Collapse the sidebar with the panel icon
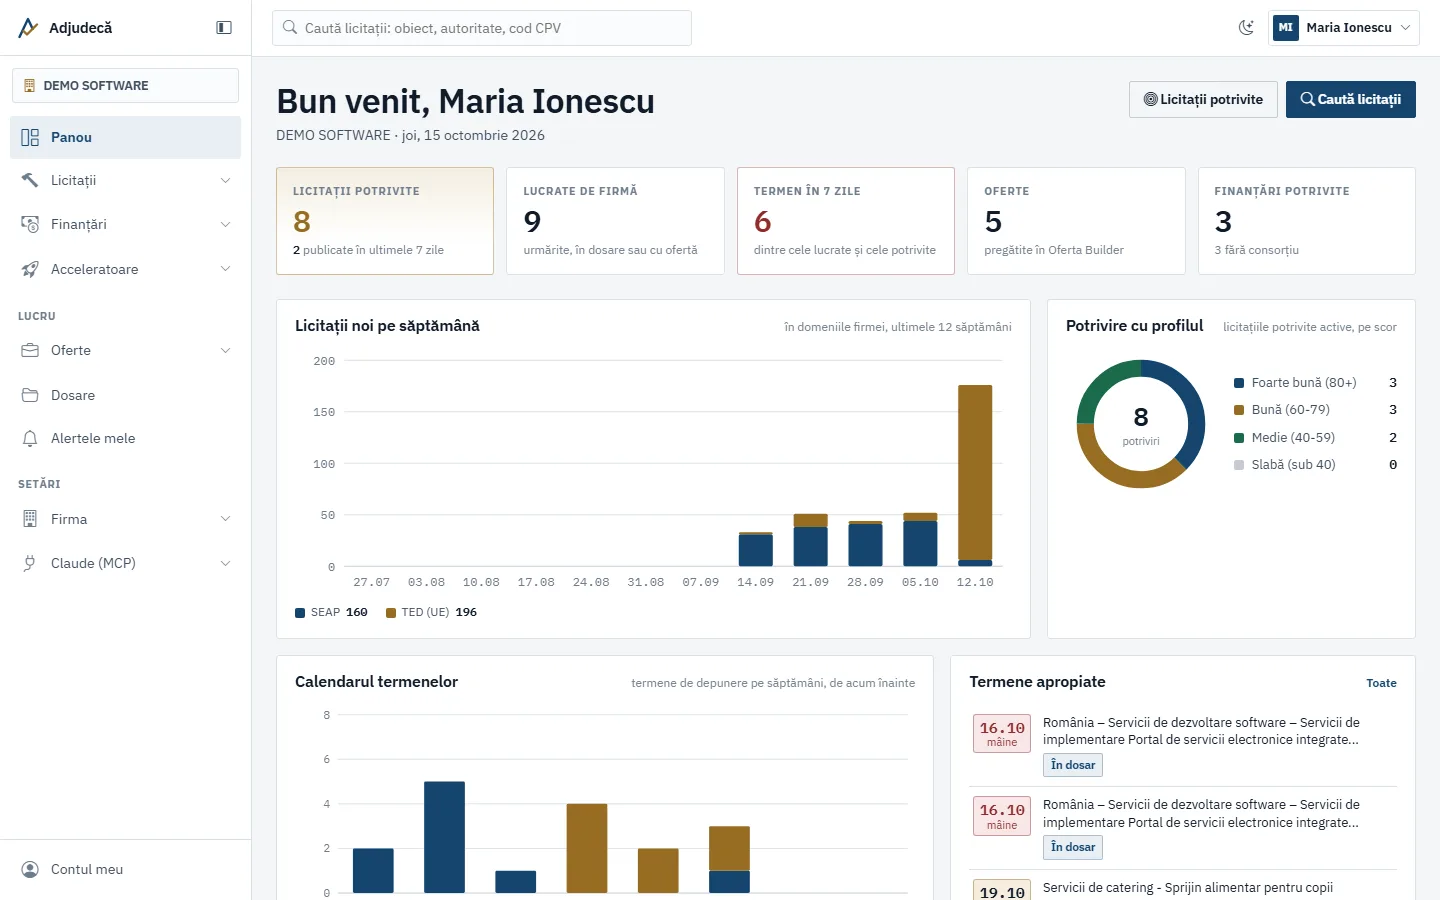 224,28
